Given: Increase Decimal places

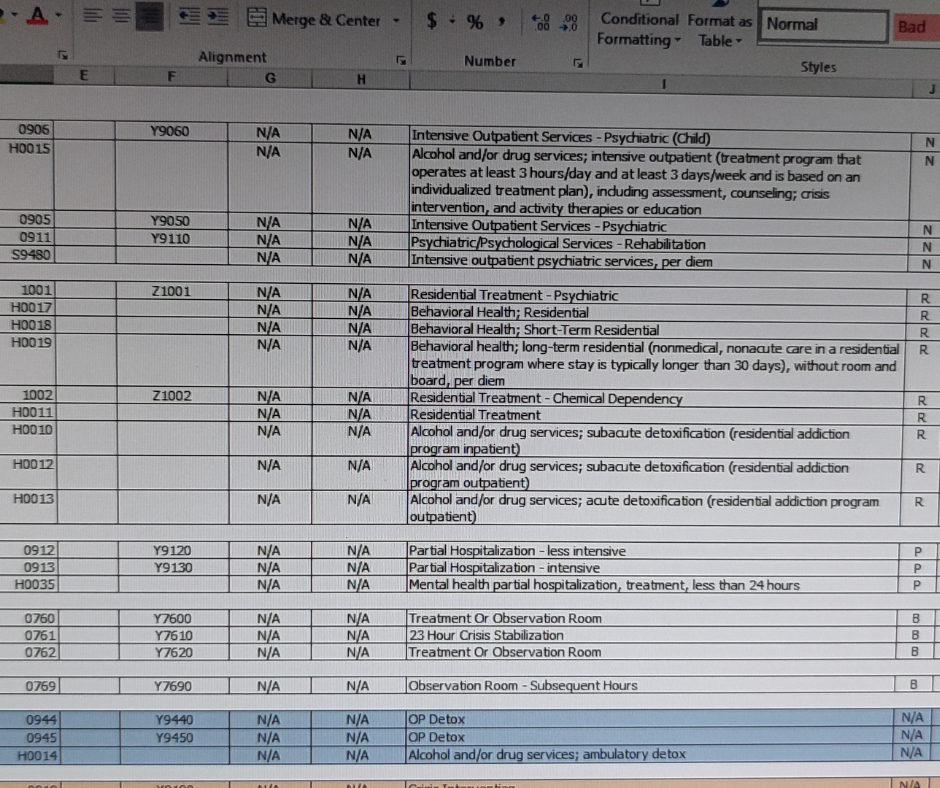Looking at the screenshot, I should point(541,23).
